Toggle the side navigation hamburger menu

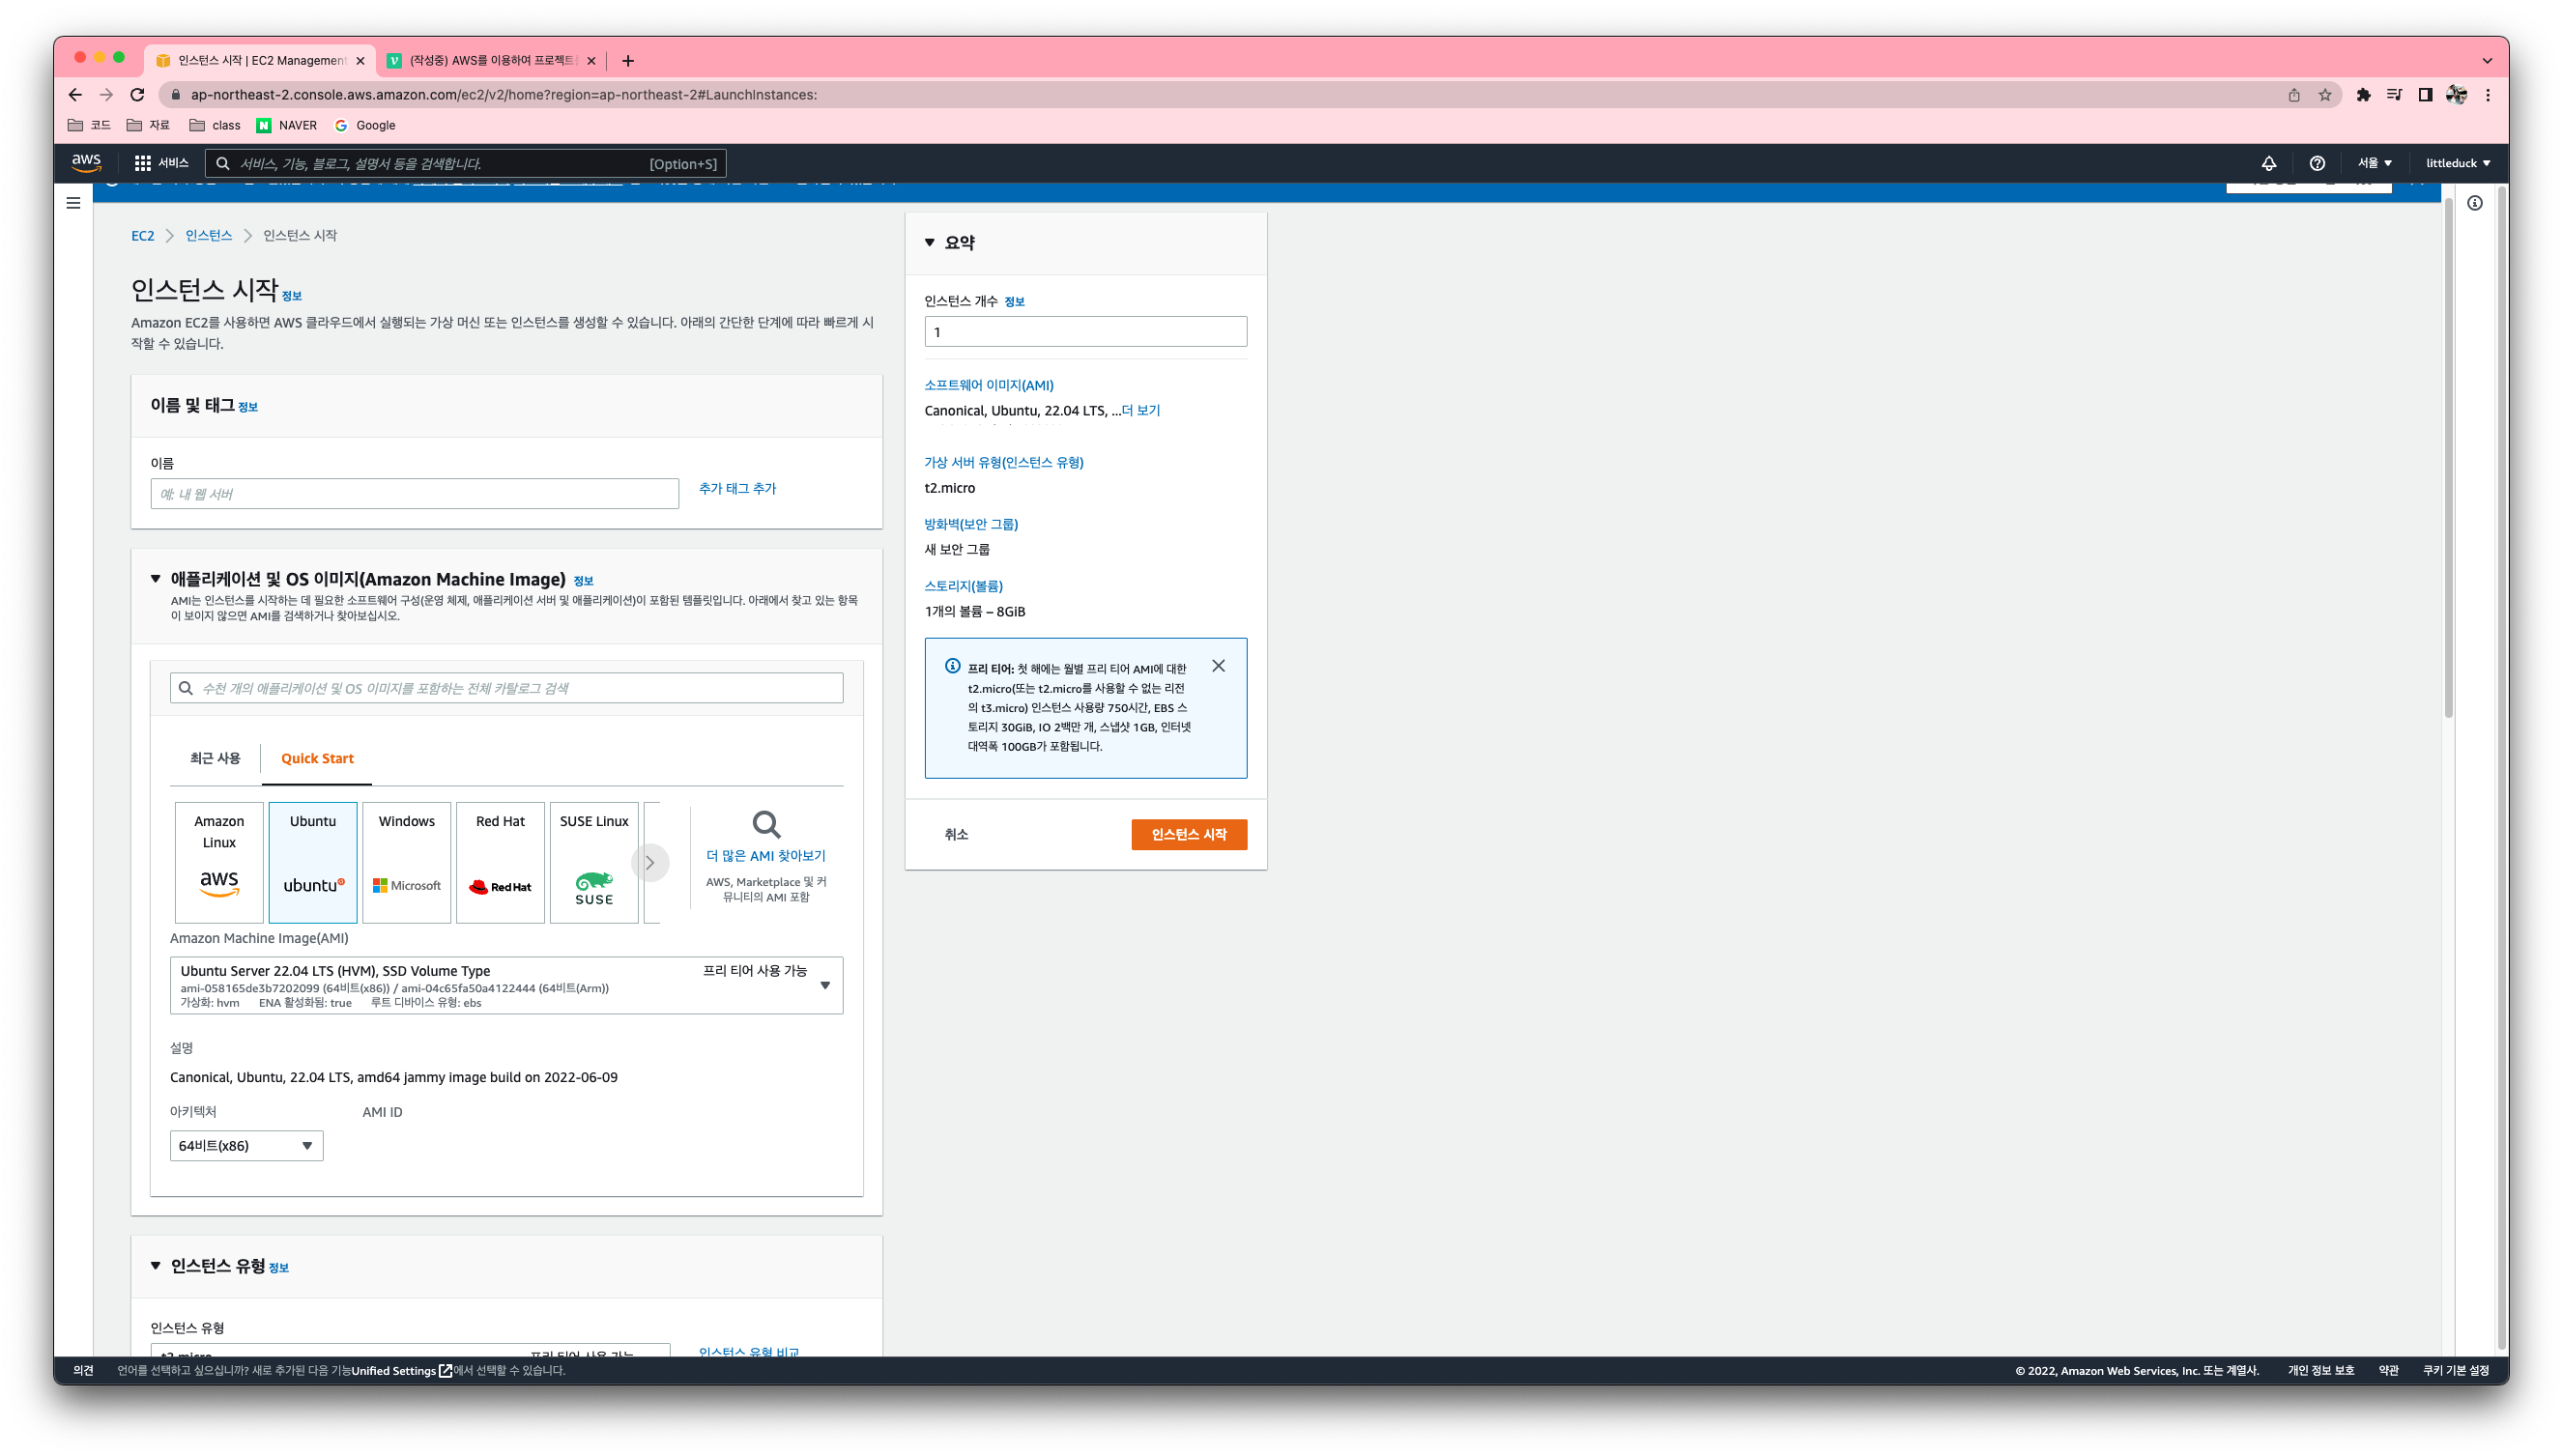[73, 203]
